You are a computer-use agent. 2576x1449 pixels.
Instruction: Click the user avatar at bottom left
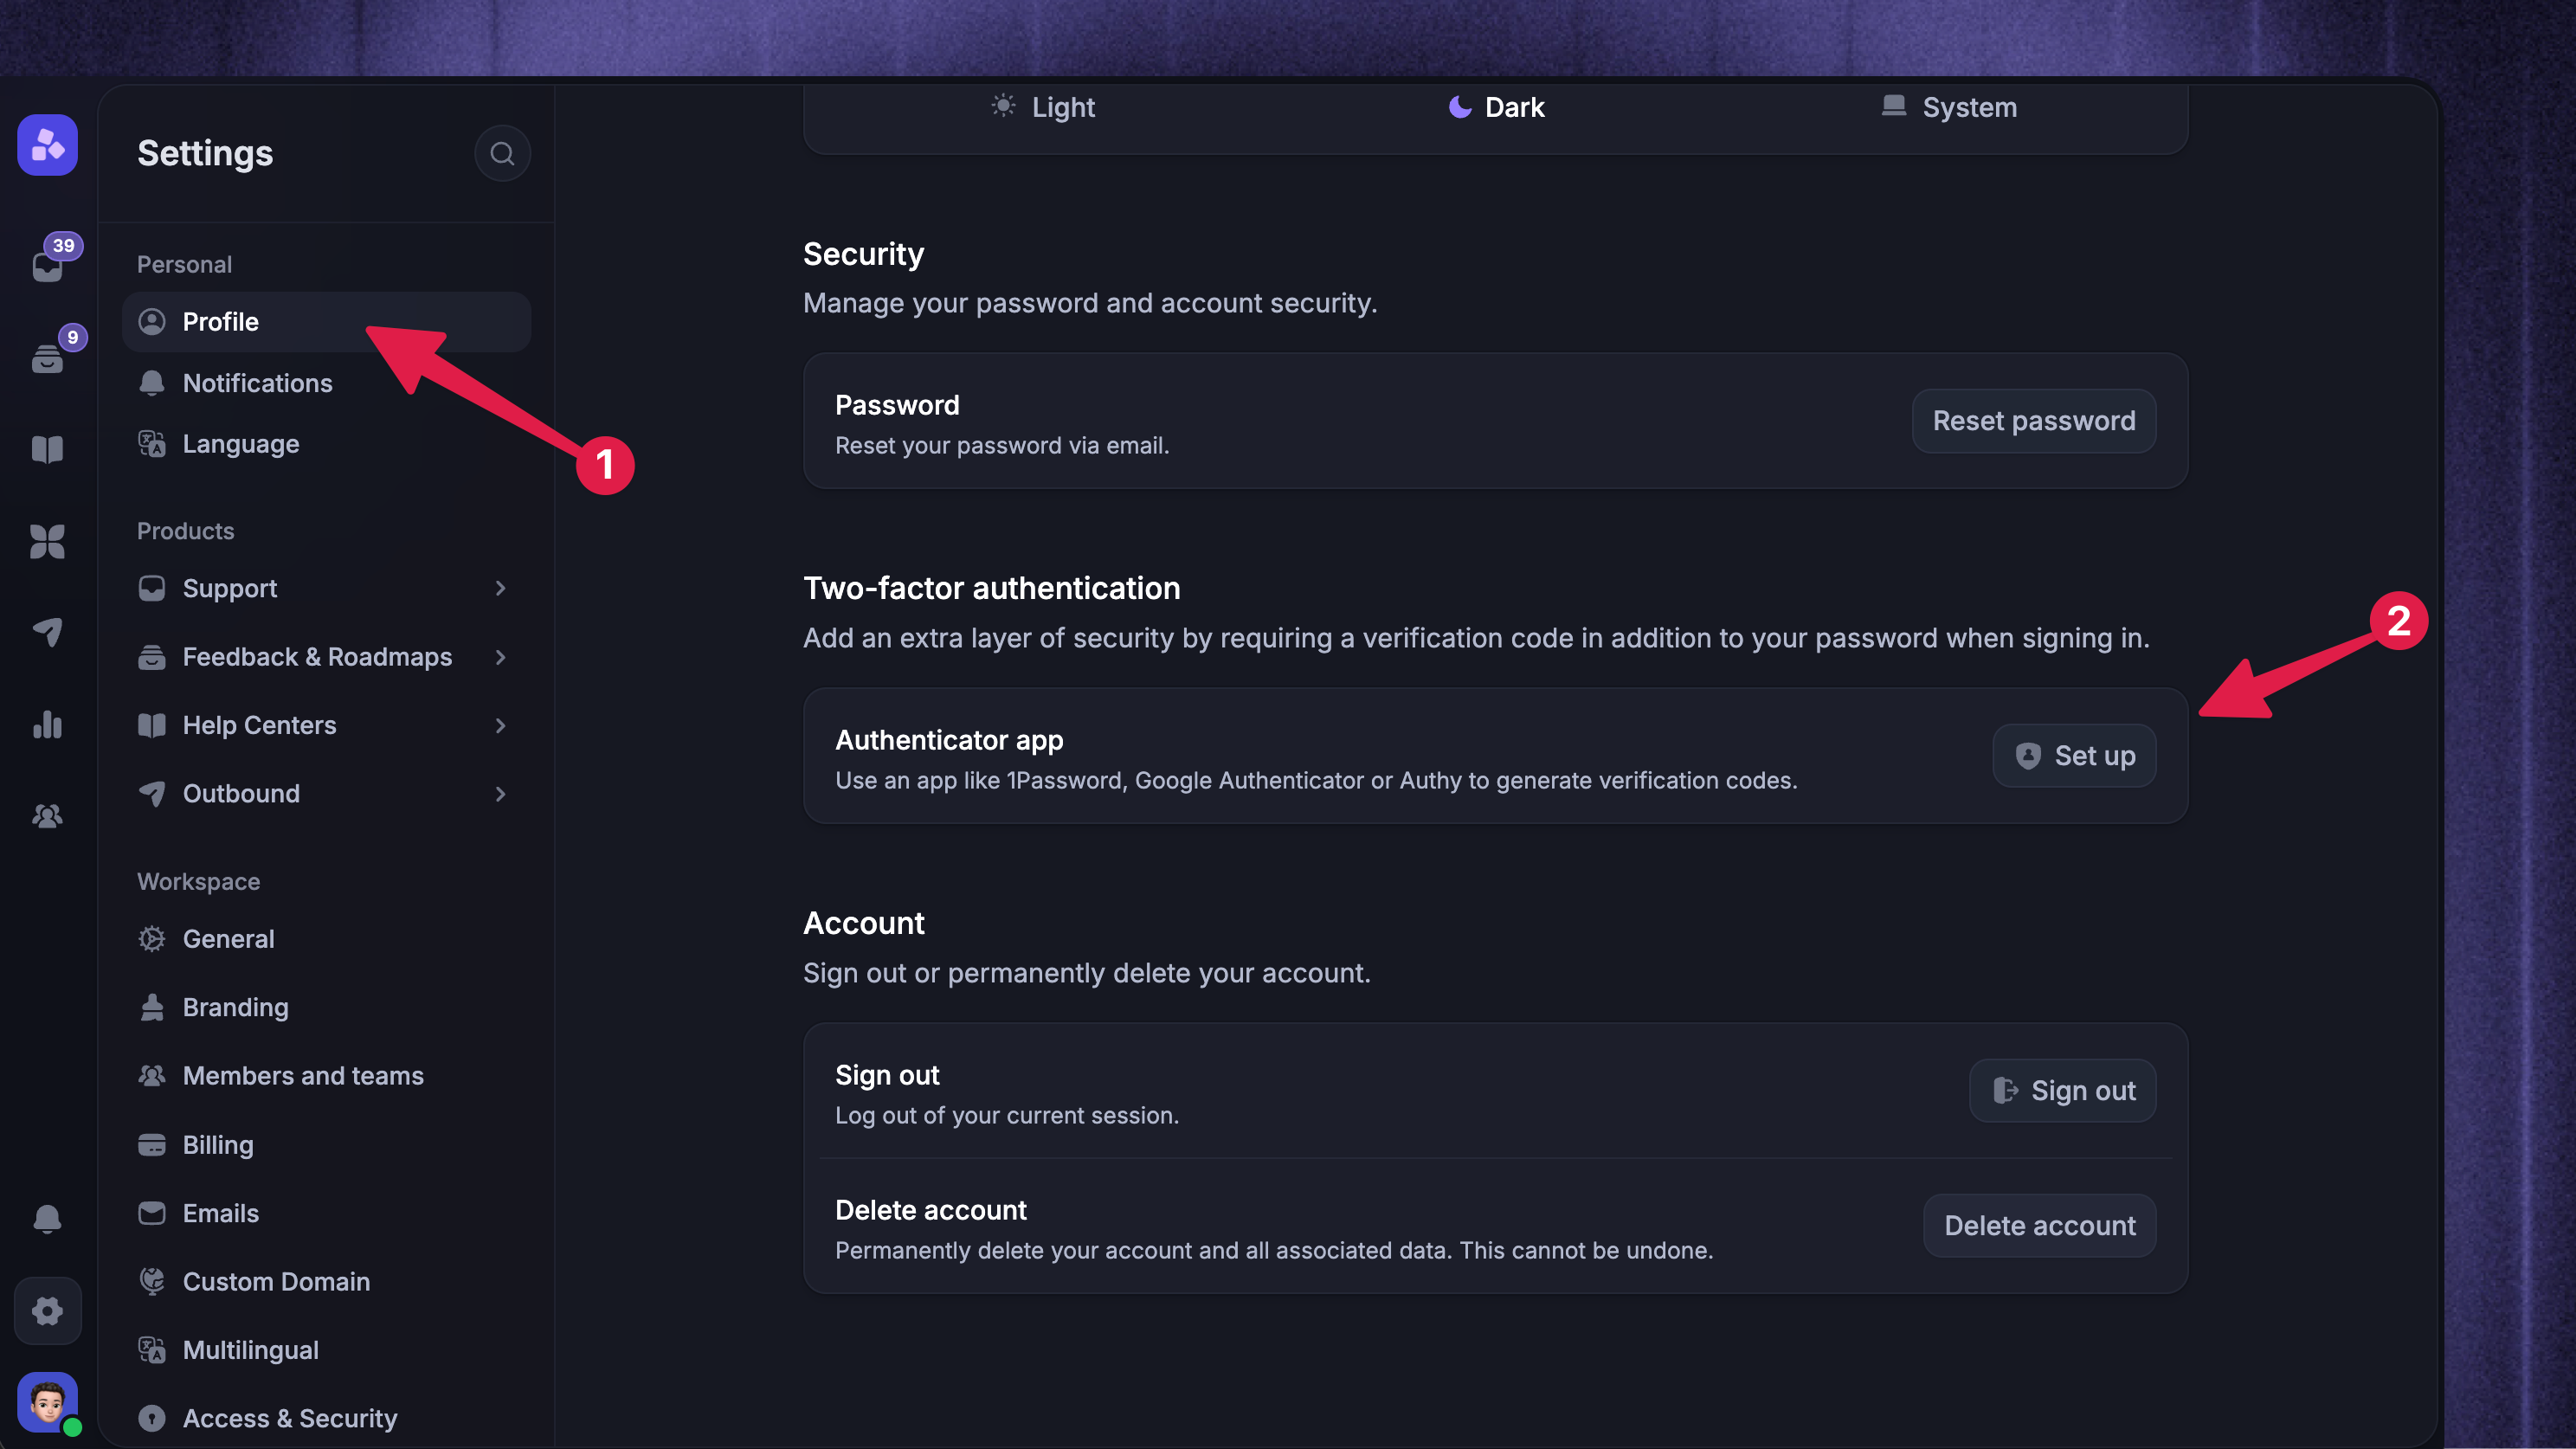(x=47, y=1401)
